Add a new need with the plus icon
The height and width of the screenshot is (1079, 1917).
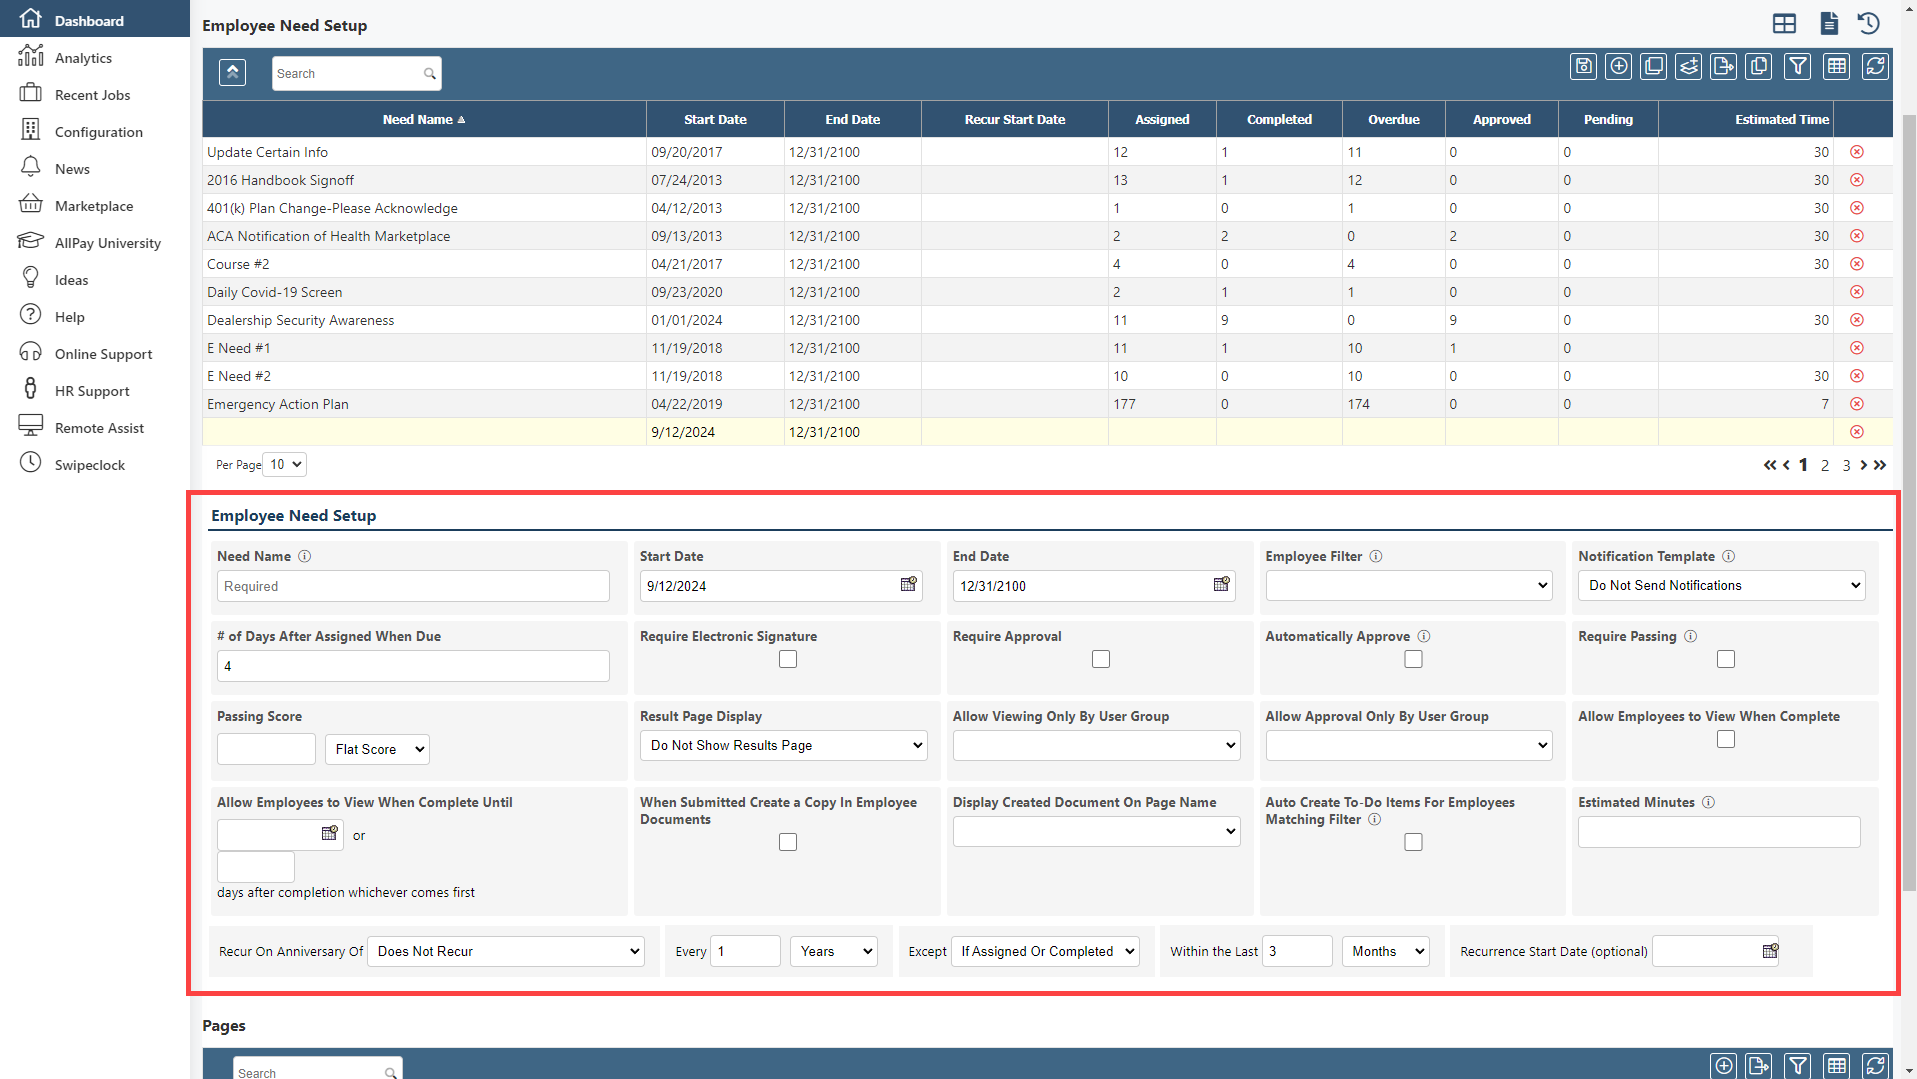coord(1618,67)
